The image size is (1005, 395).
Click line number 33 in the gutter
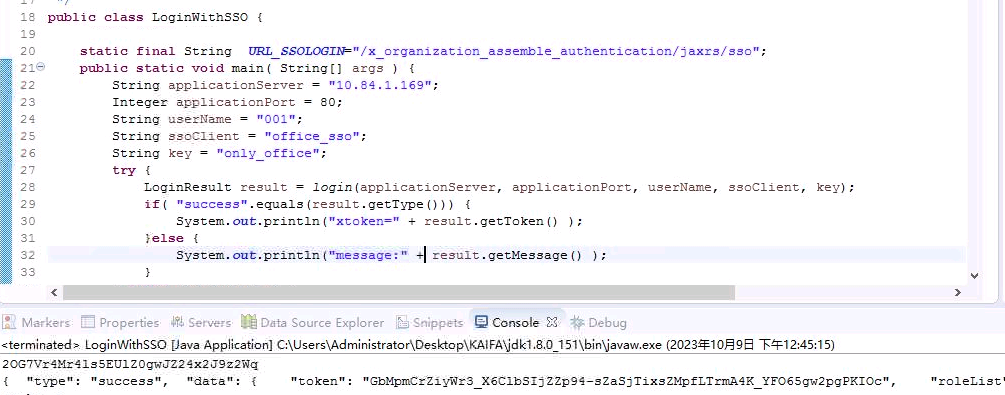pyautogui.click(x=28, y=272)
